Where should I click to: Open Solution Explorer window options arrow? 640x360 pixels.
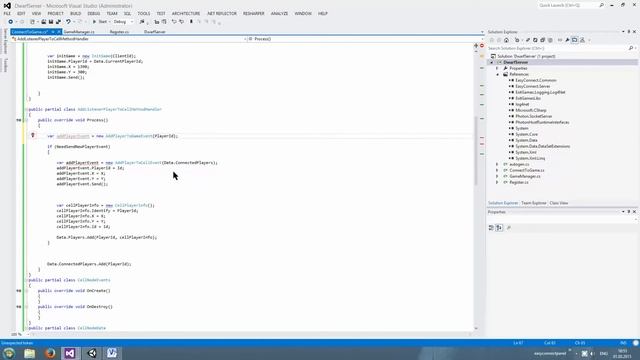click(623, 32)
